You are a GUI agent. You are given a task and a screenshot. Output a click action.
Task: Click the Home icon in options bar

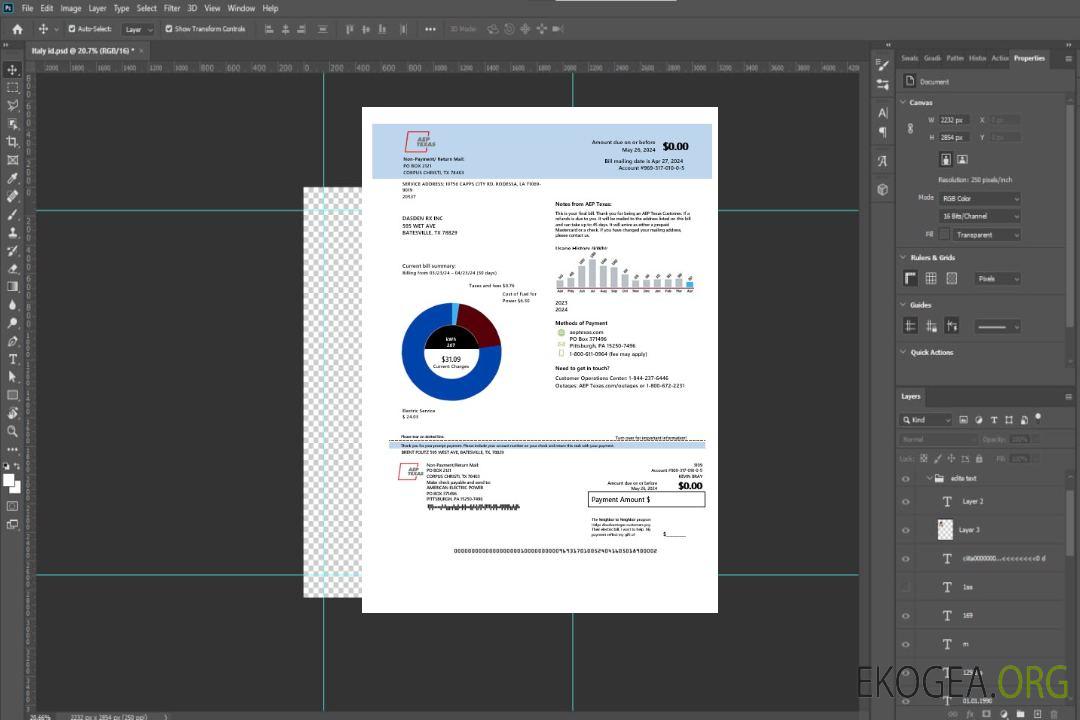[x=17, y=29]
